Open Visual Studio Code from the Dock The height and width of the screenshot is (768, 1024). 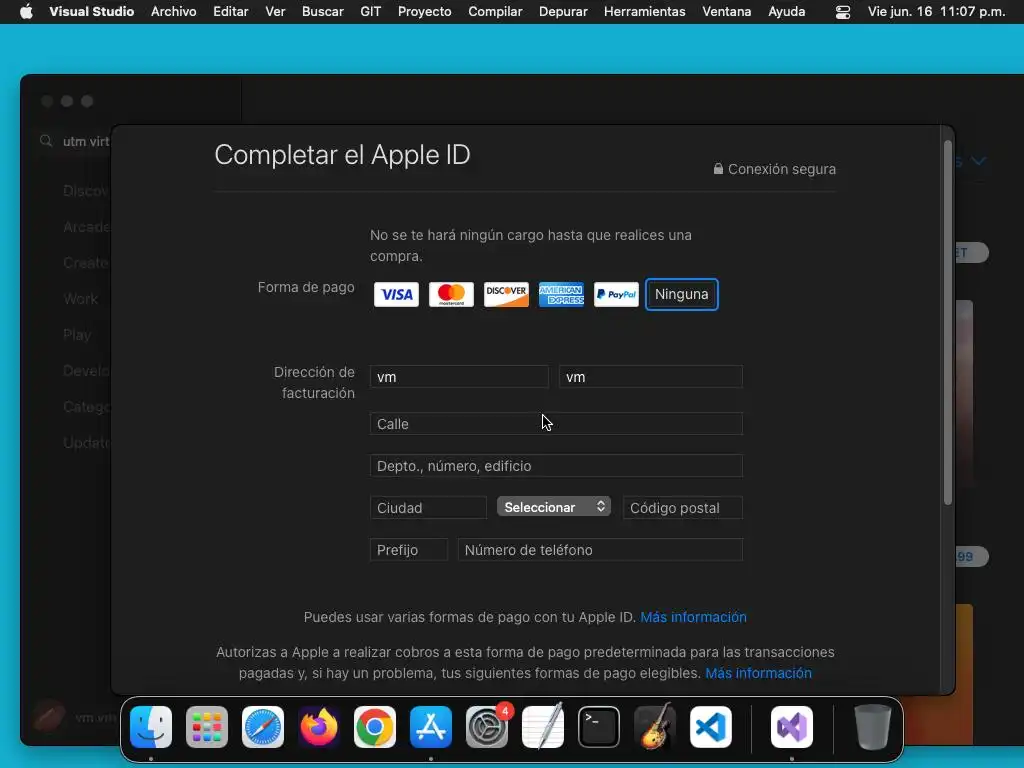coord(711,727)
